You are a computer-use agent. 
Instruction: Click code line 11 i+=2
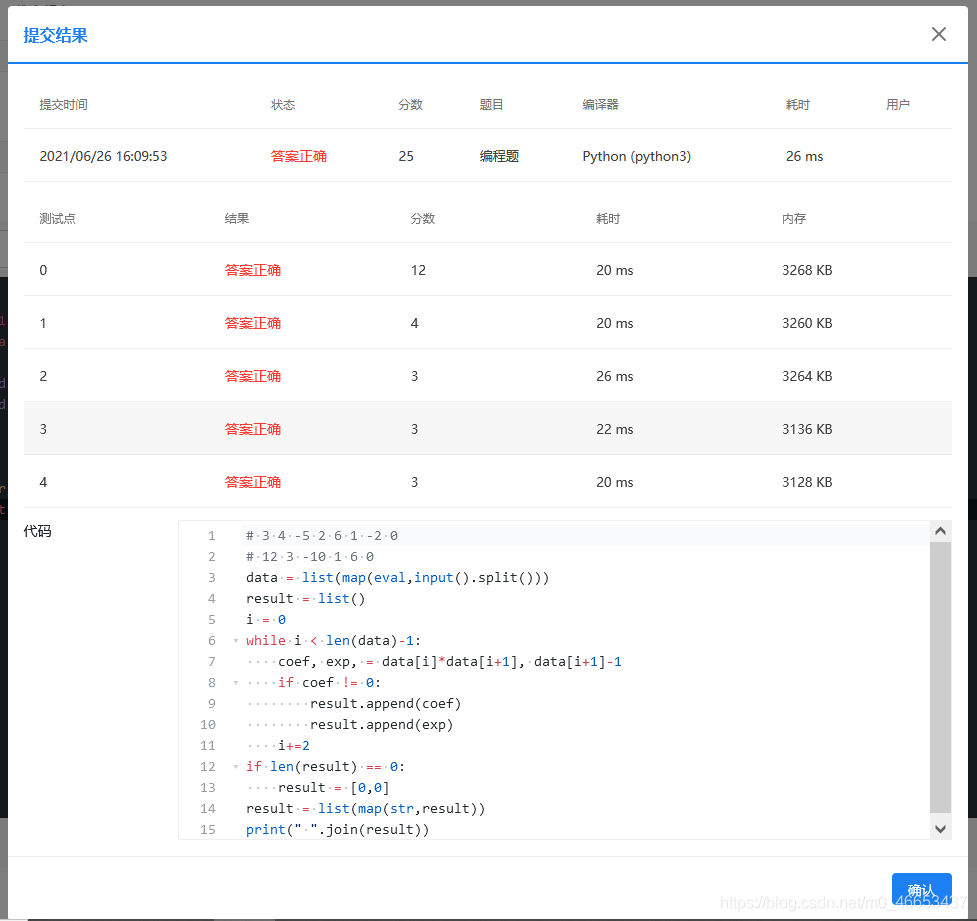[x=293, y=746]
